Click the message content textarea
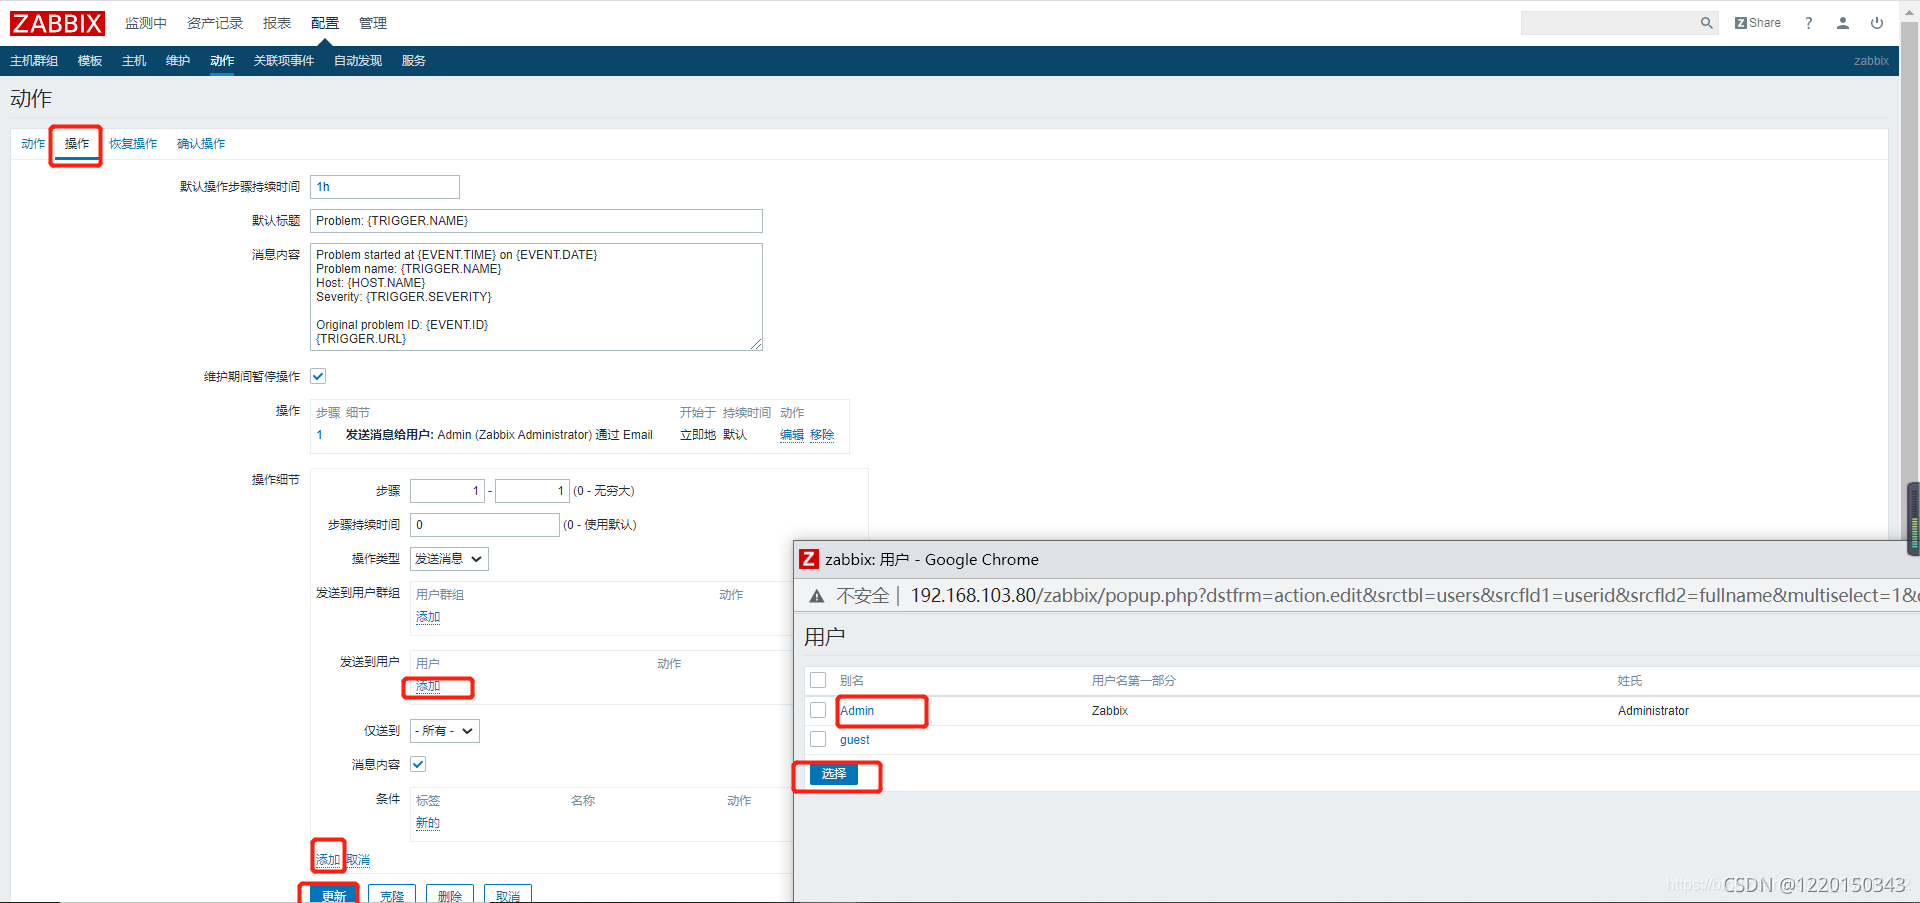Image resolution: width=1920 pixels, height=903 pixels. (536, 297)
